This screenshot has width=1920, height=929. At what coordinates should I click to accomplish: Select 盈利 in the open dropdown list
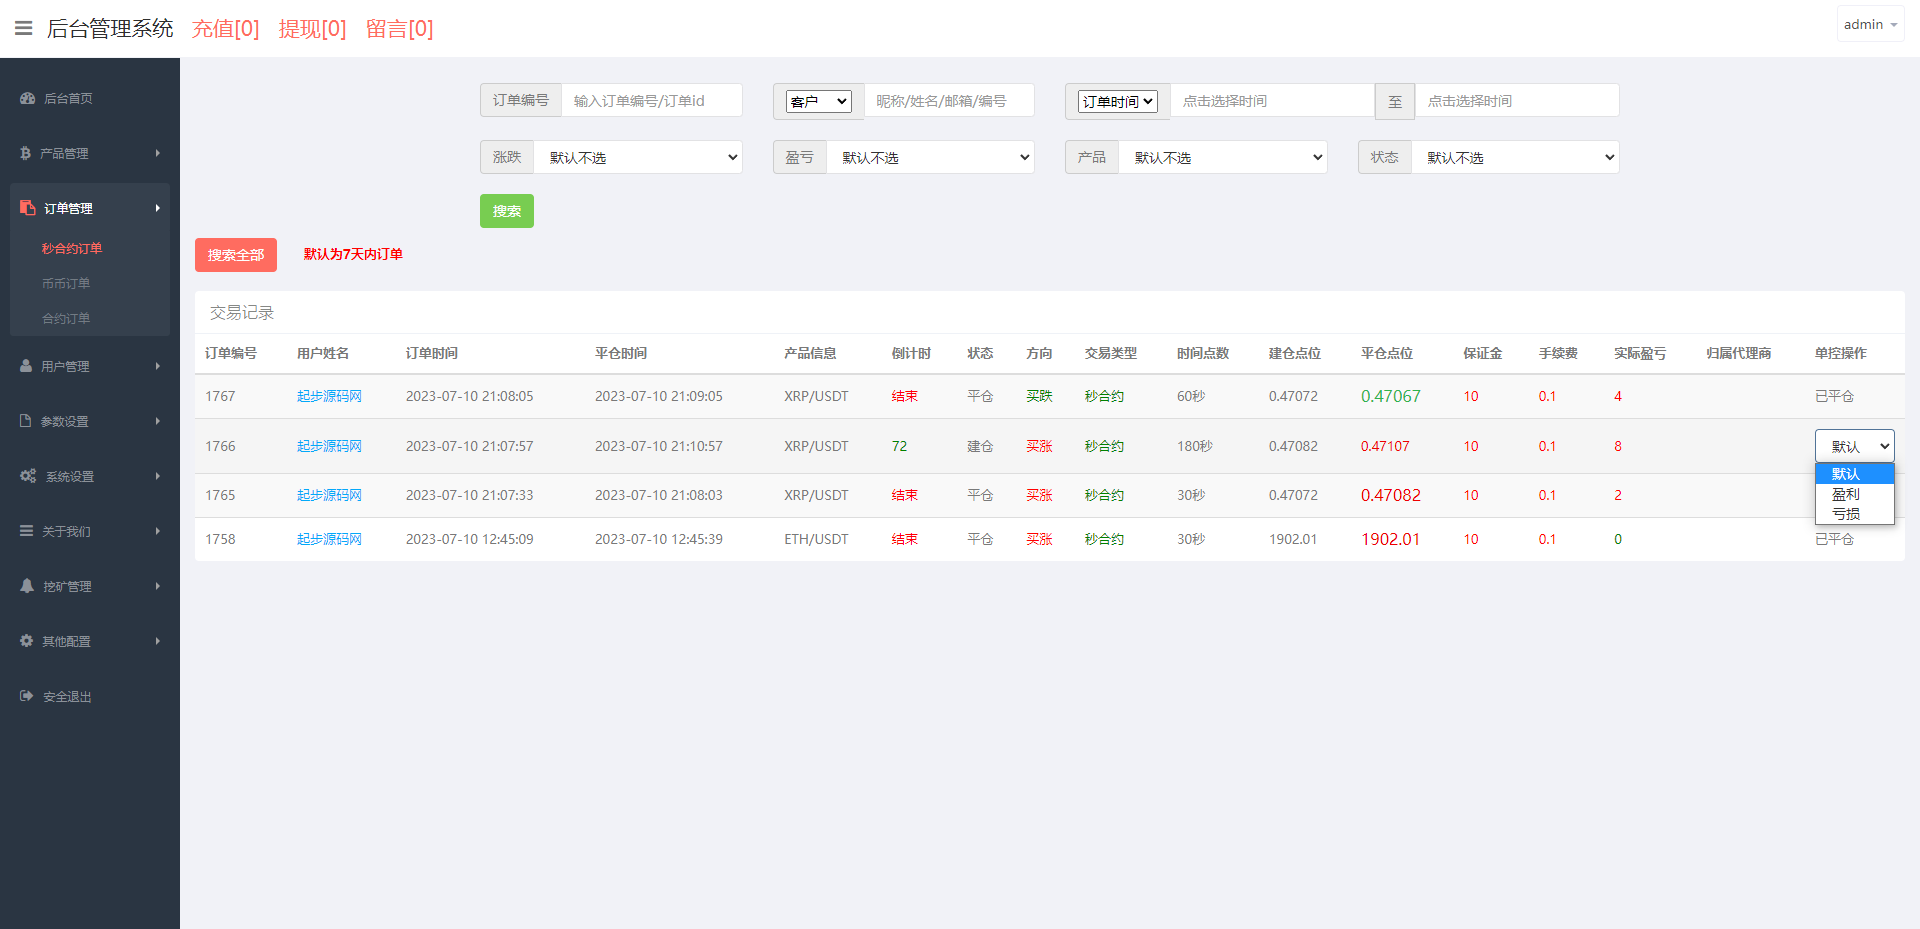[1846, 494]
